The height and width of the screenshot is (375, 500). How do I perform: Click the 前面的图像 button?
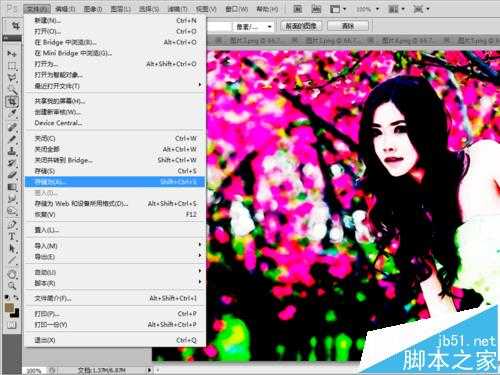tap(301, 26)
